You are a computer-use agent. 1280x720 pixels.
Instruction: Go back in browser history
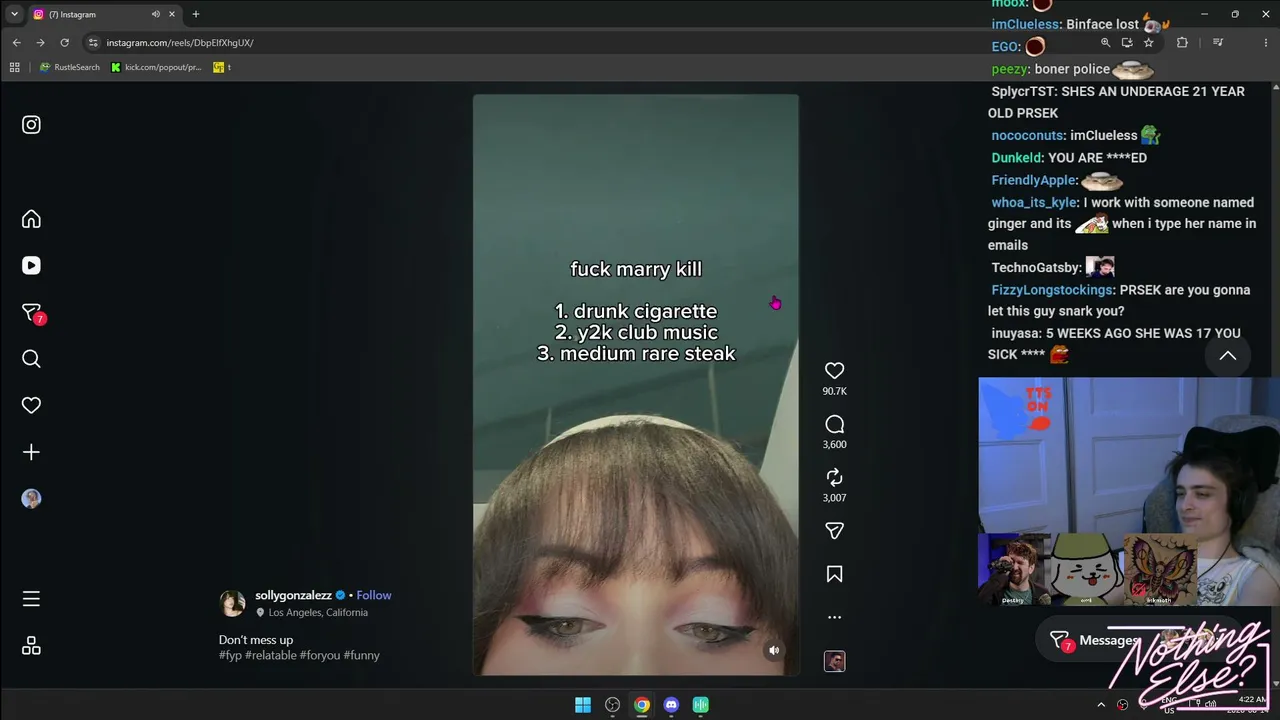click(16, 43)
